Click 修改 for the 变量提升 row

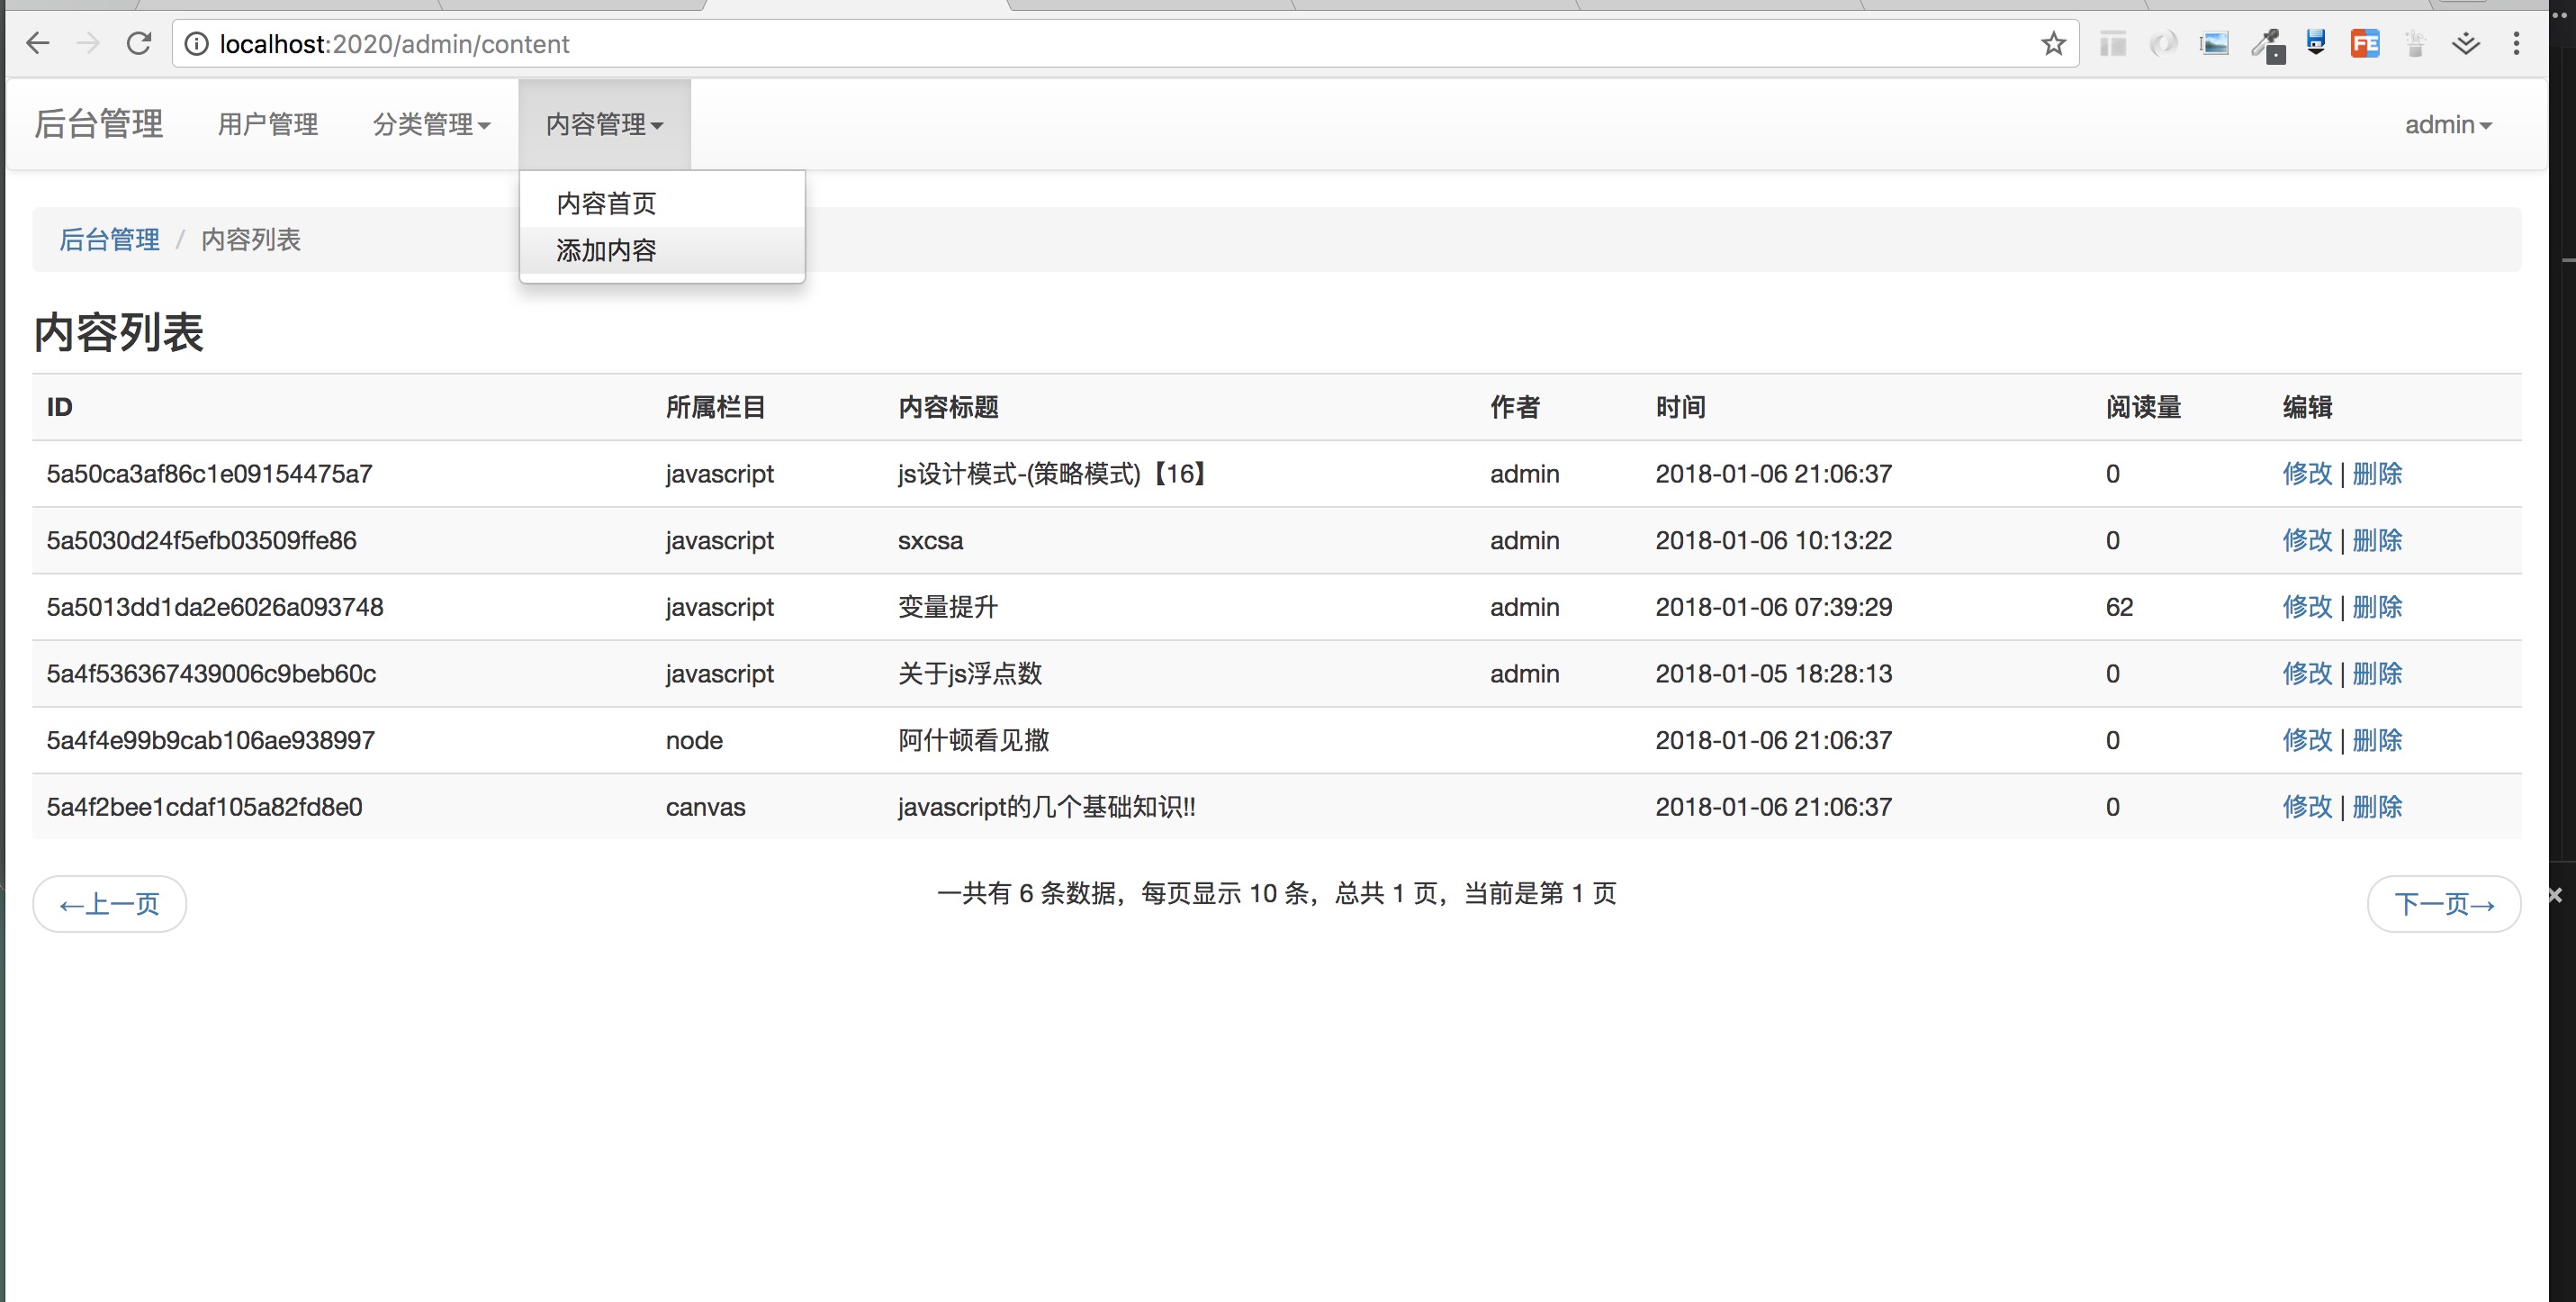(2306, 607)
